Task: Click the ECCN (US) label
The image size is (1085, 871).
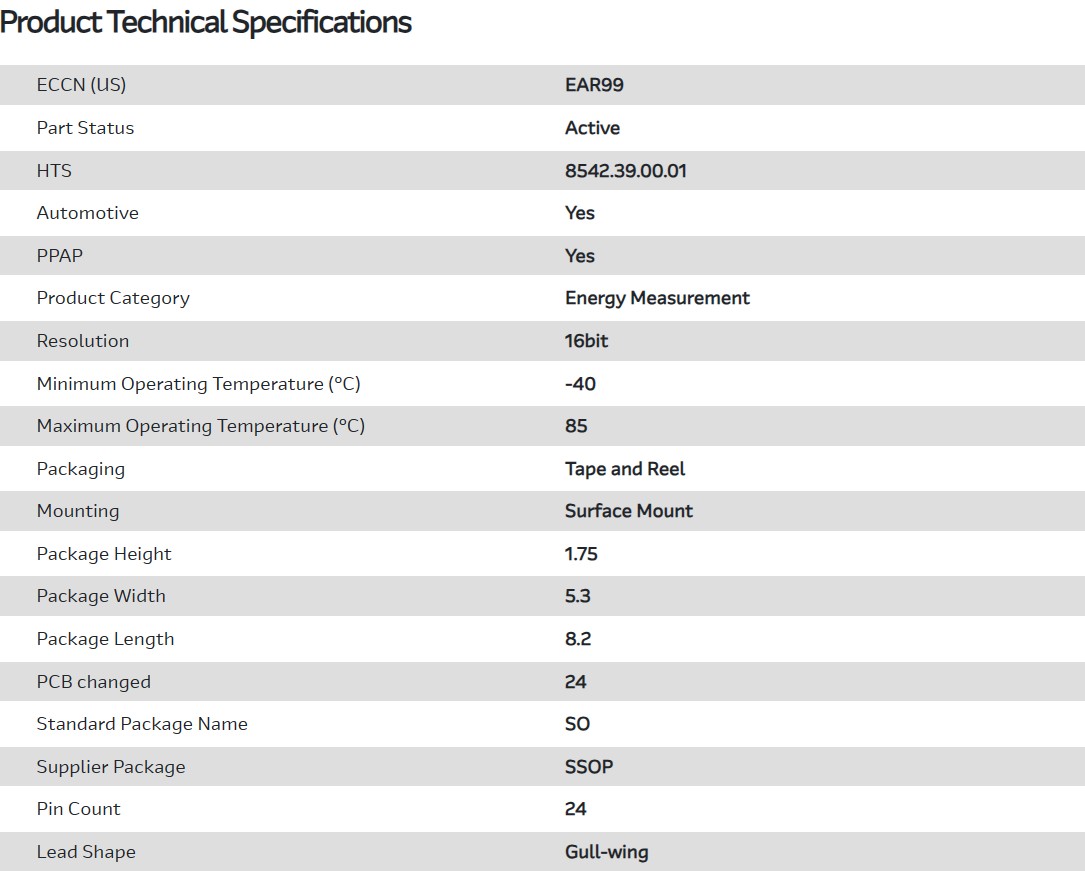Action: coord(81,85)
